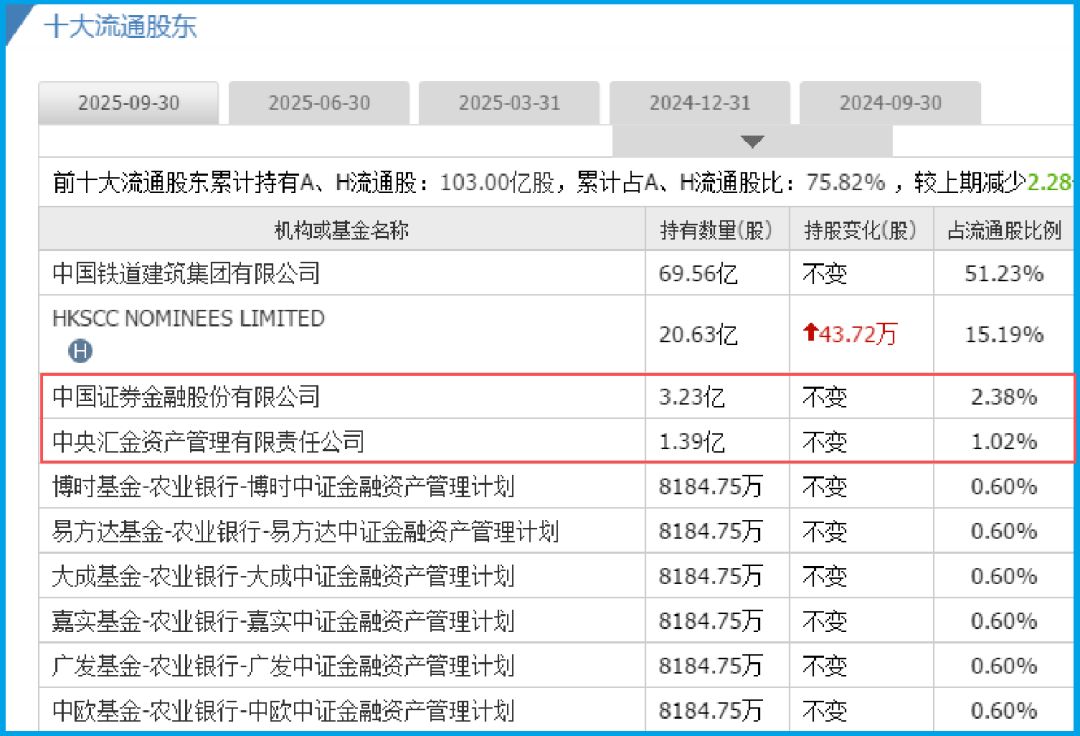1080x736 pixels.
Task: Click 0.60% in the 中欧基金 row
Action: coord(1004,711)
